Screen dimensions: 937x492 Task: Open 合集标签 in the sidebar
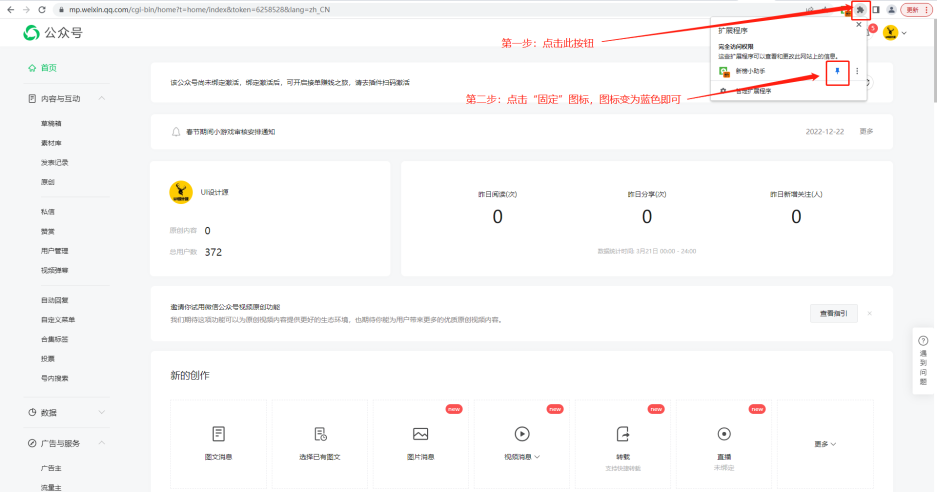point(54,340)
